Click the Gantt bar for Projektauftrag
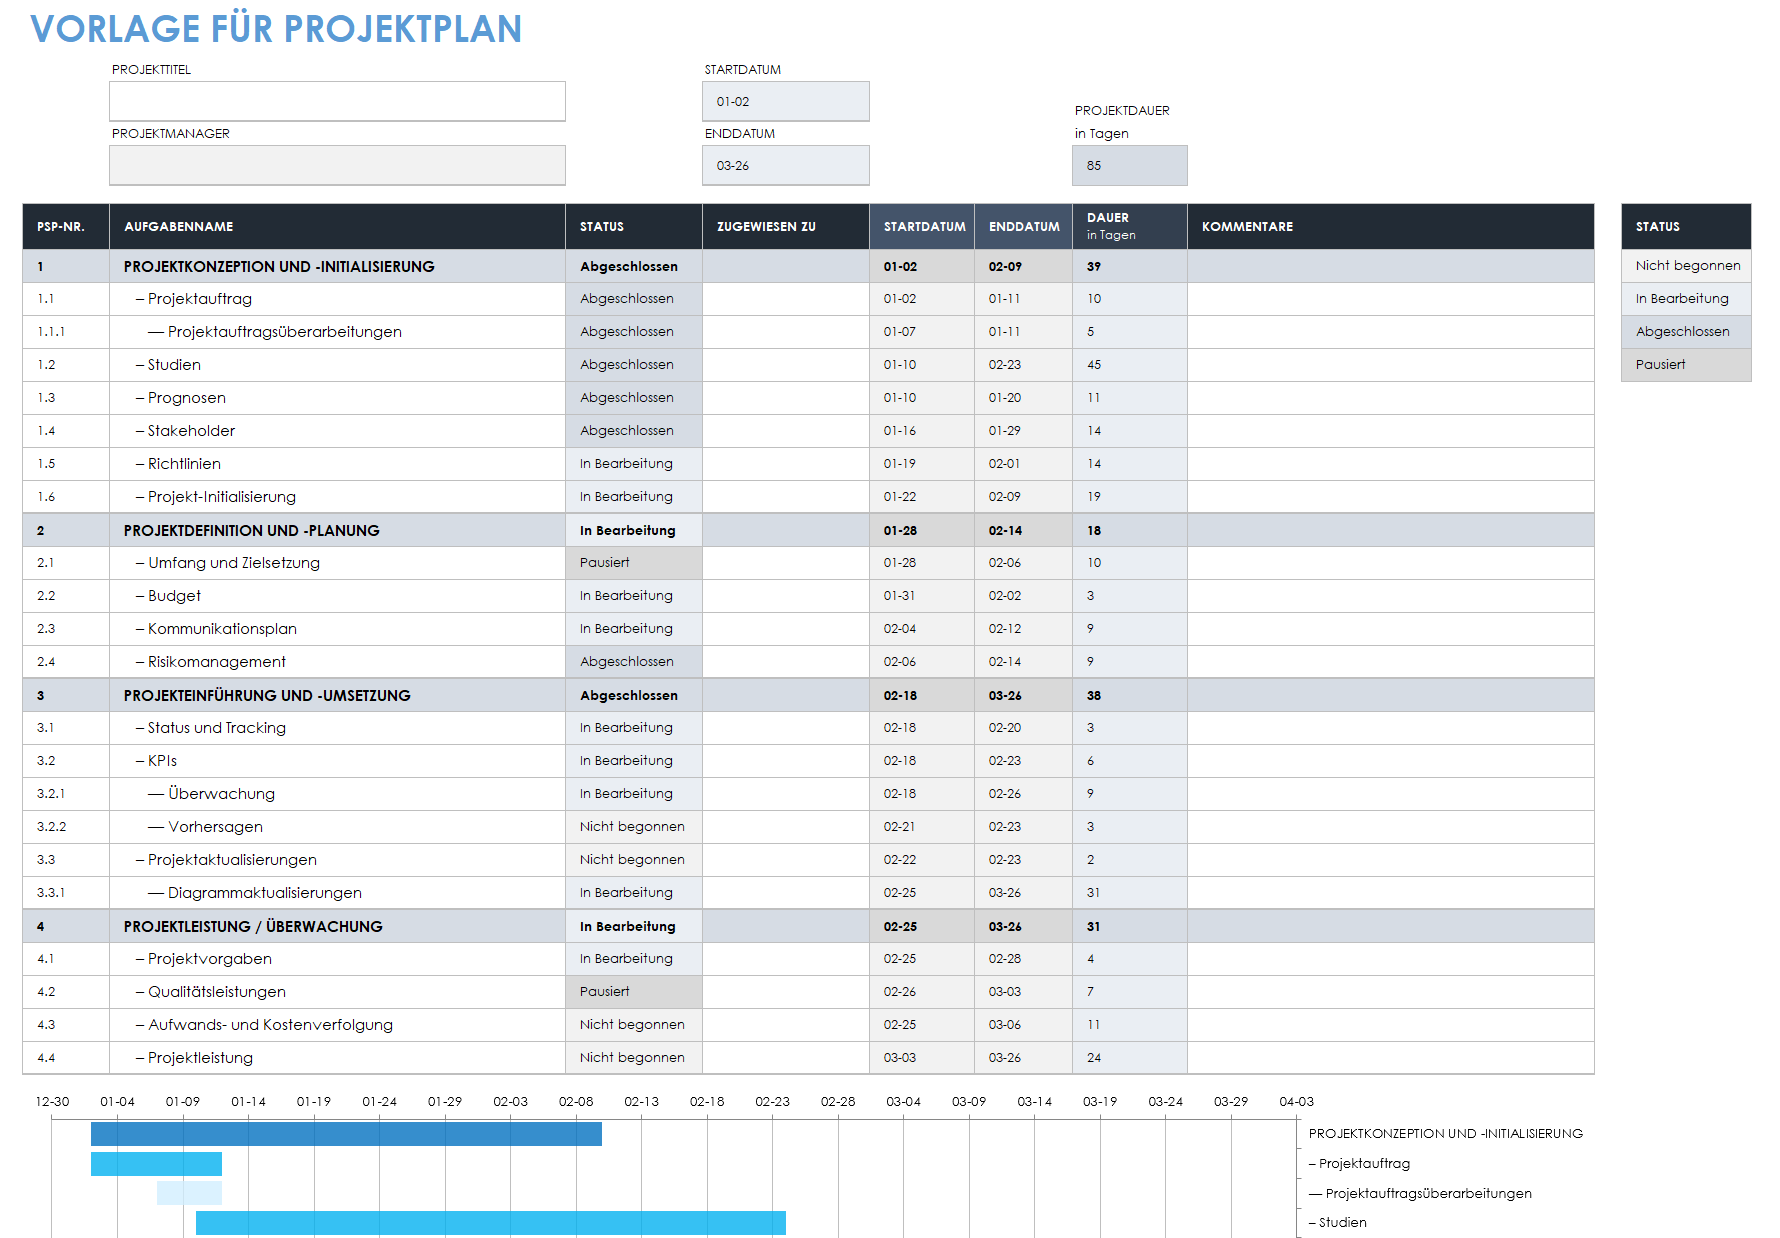This screenshot has height=1238, width=1780. 156,1164
